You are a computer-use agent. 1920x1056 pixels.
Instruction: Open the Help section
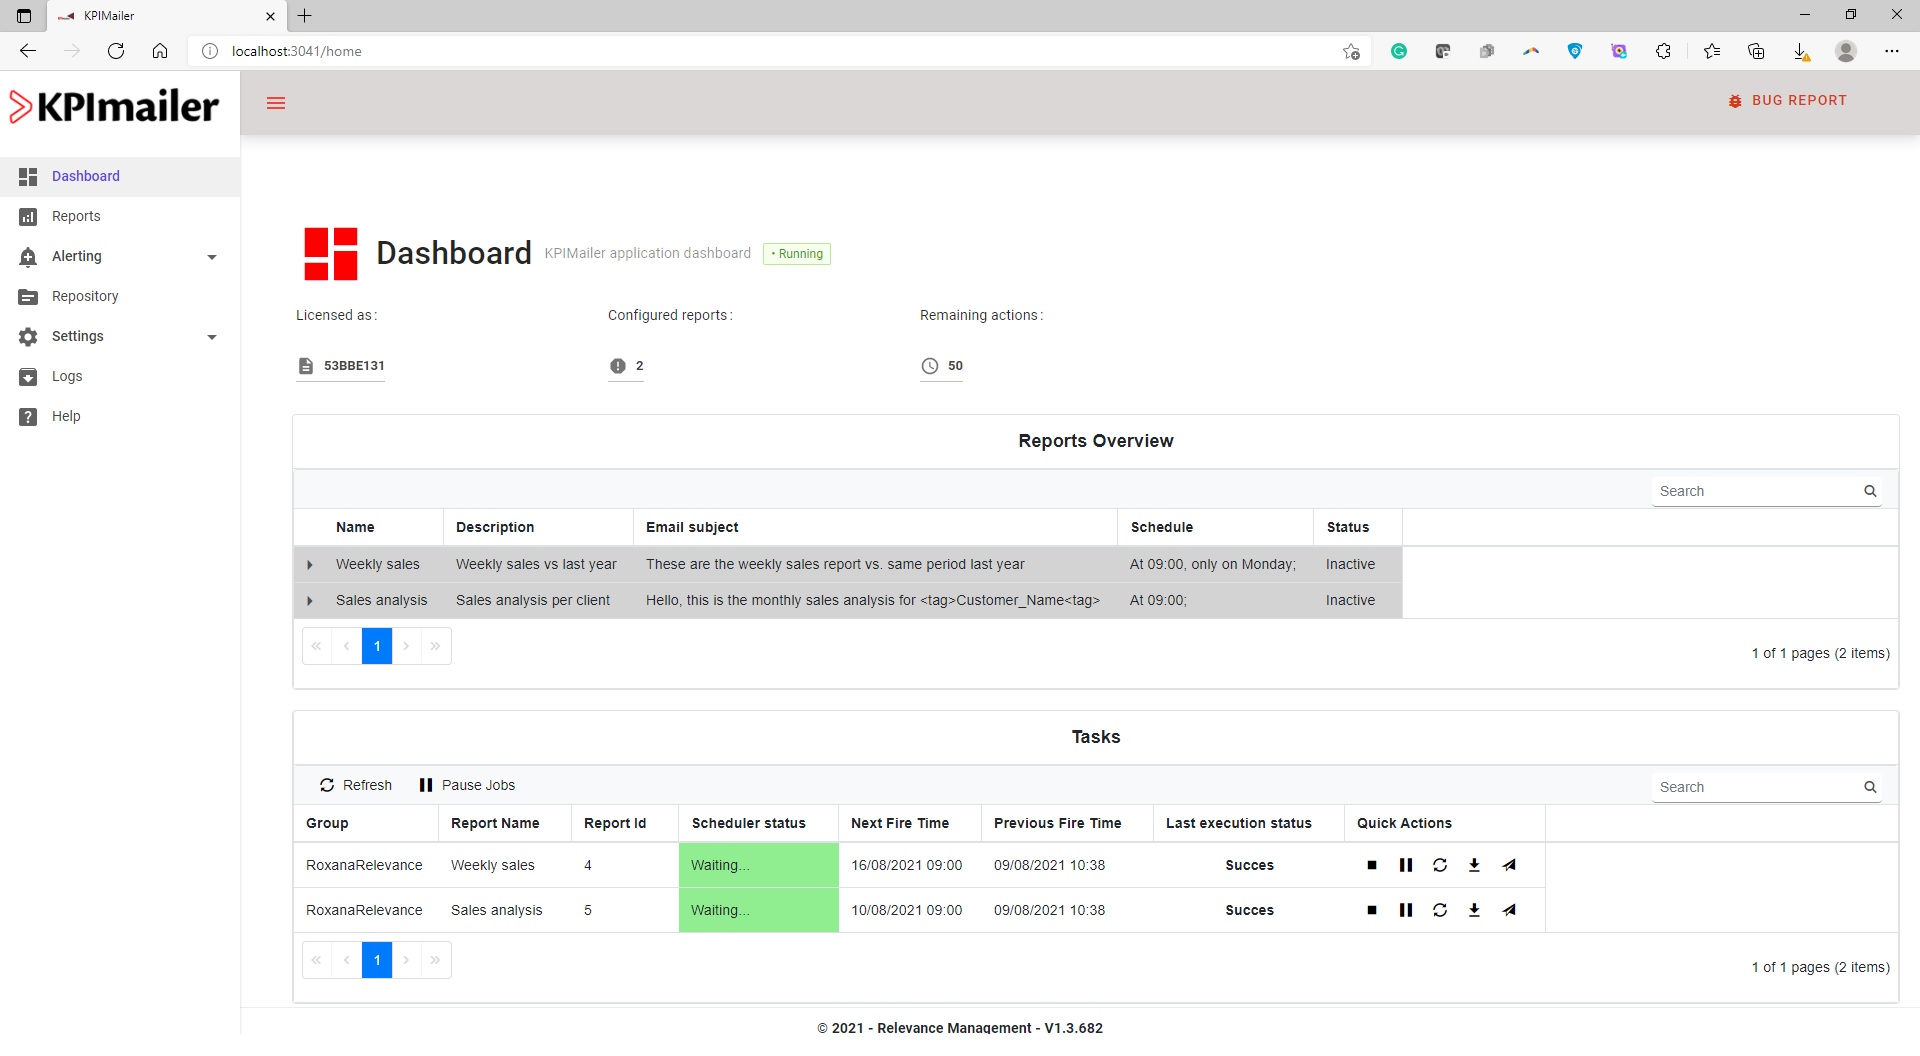click(x=66, y=416)
